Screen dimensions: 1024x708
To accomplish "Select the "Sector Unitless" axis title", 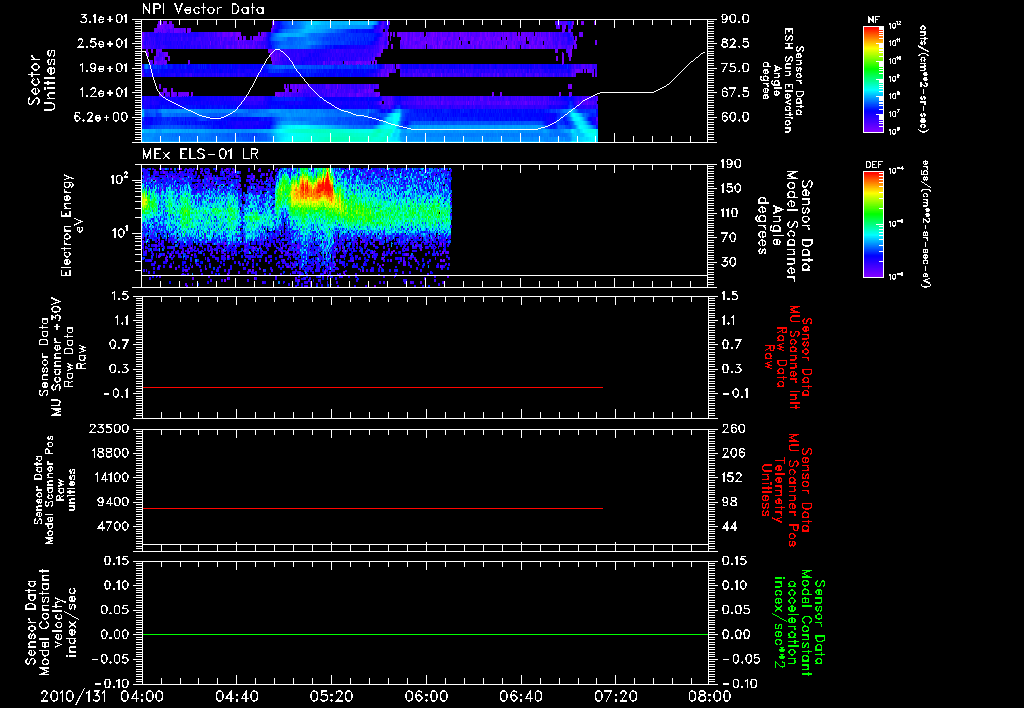I will click(42, 80).
